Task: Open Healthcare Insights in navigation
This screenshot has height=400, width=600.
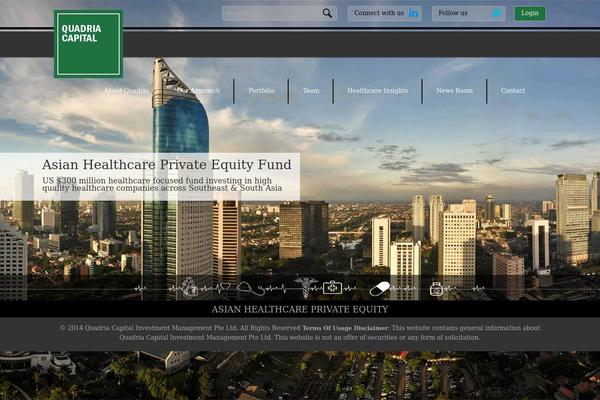Action: (378, 91)
